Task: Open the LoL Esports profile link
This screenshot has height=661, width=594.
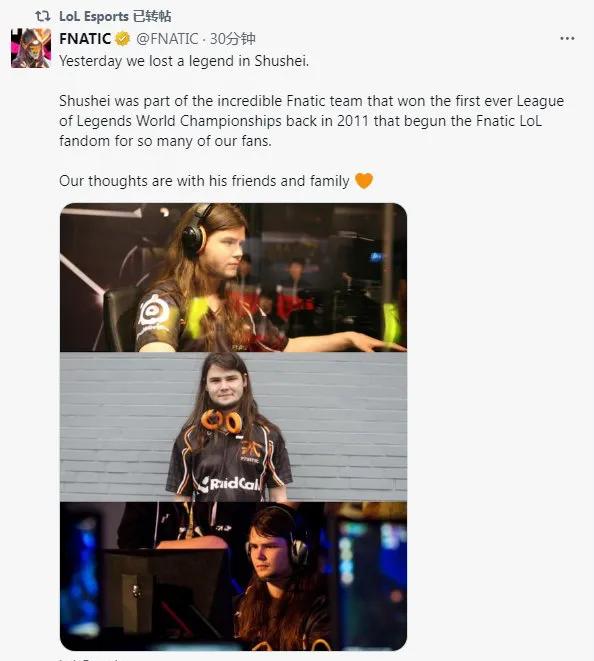Action: tap(94, 16)
